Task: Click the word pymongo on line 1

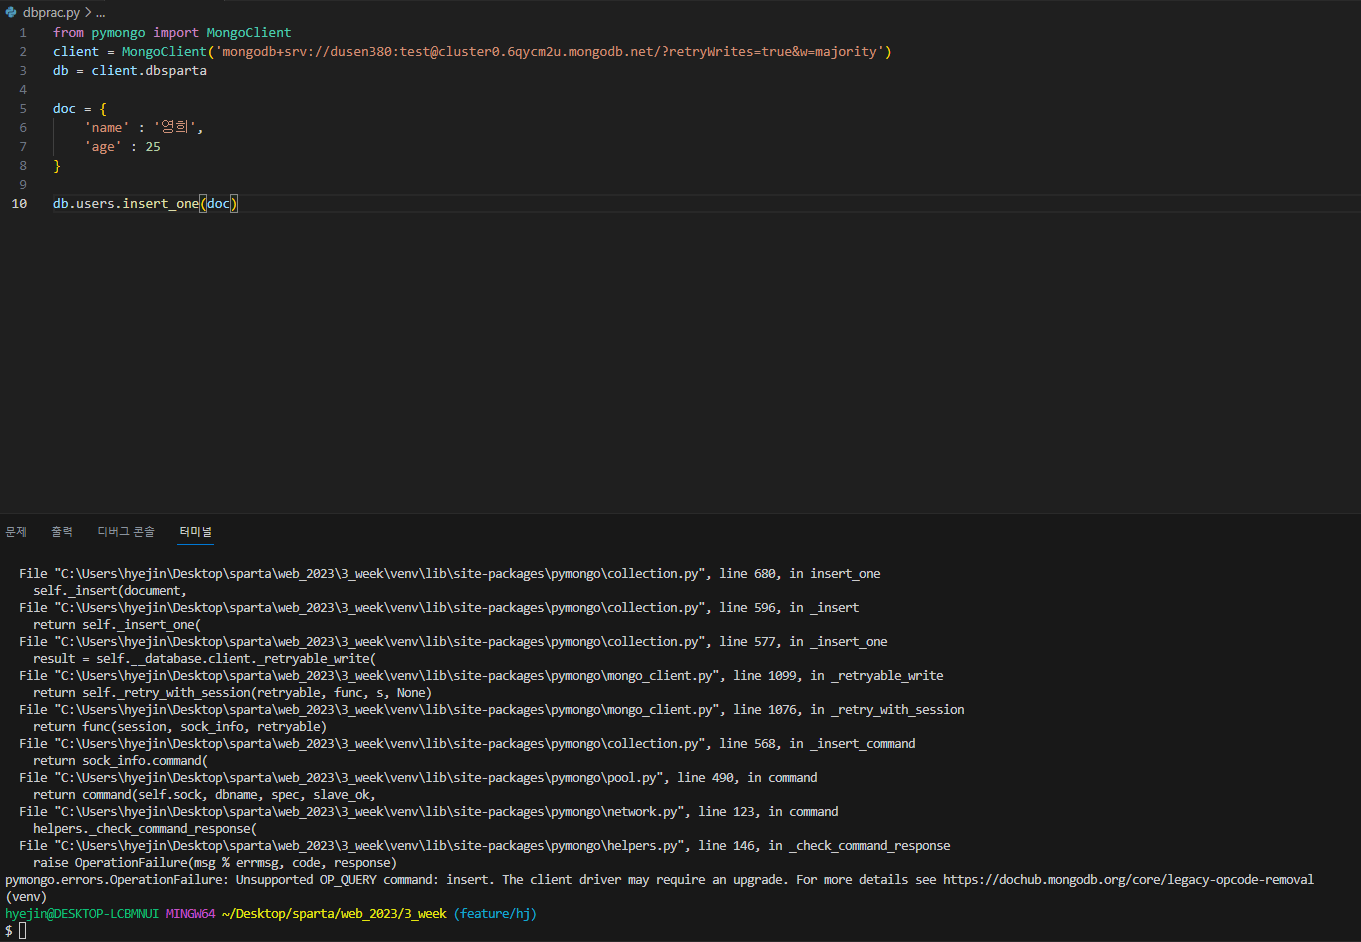Action: click(x=118, y=33)
